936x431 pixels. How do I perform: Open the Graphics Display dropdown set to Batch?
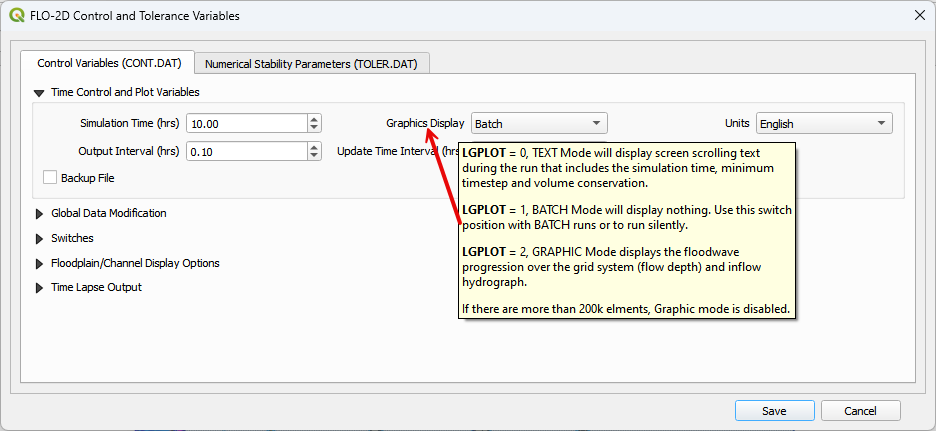pyautogui.click(x=539, y=124)
